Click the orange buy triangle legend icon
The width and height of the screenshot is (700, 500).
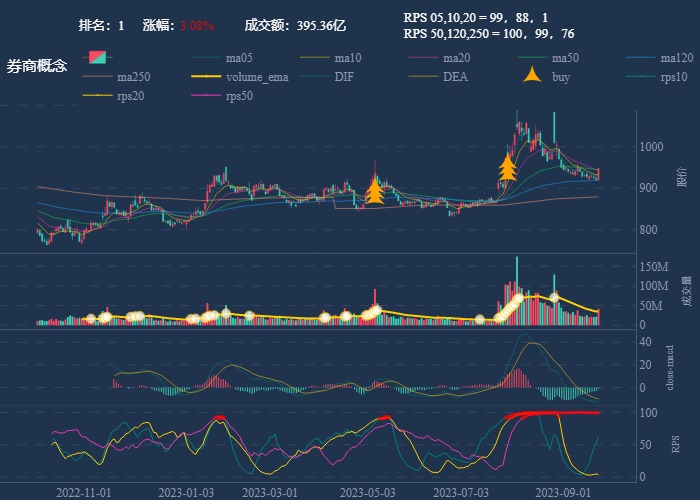533,76
